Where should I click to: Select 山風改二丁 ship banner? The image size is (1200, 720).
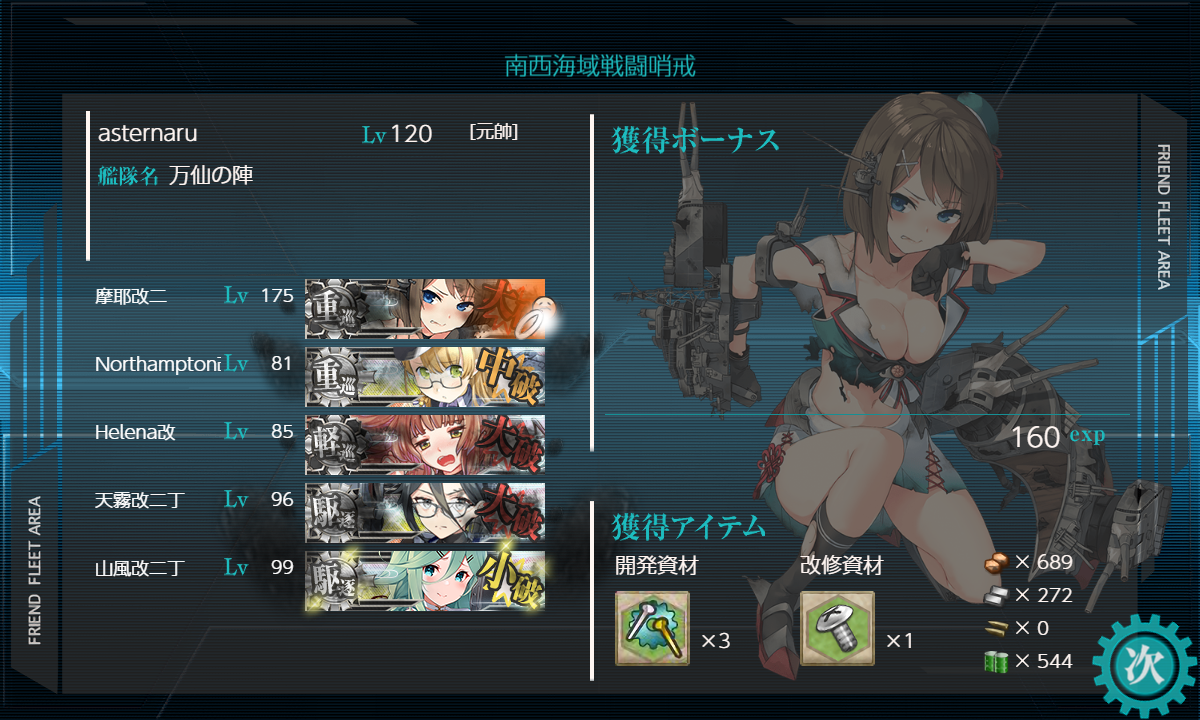point(425,581)
